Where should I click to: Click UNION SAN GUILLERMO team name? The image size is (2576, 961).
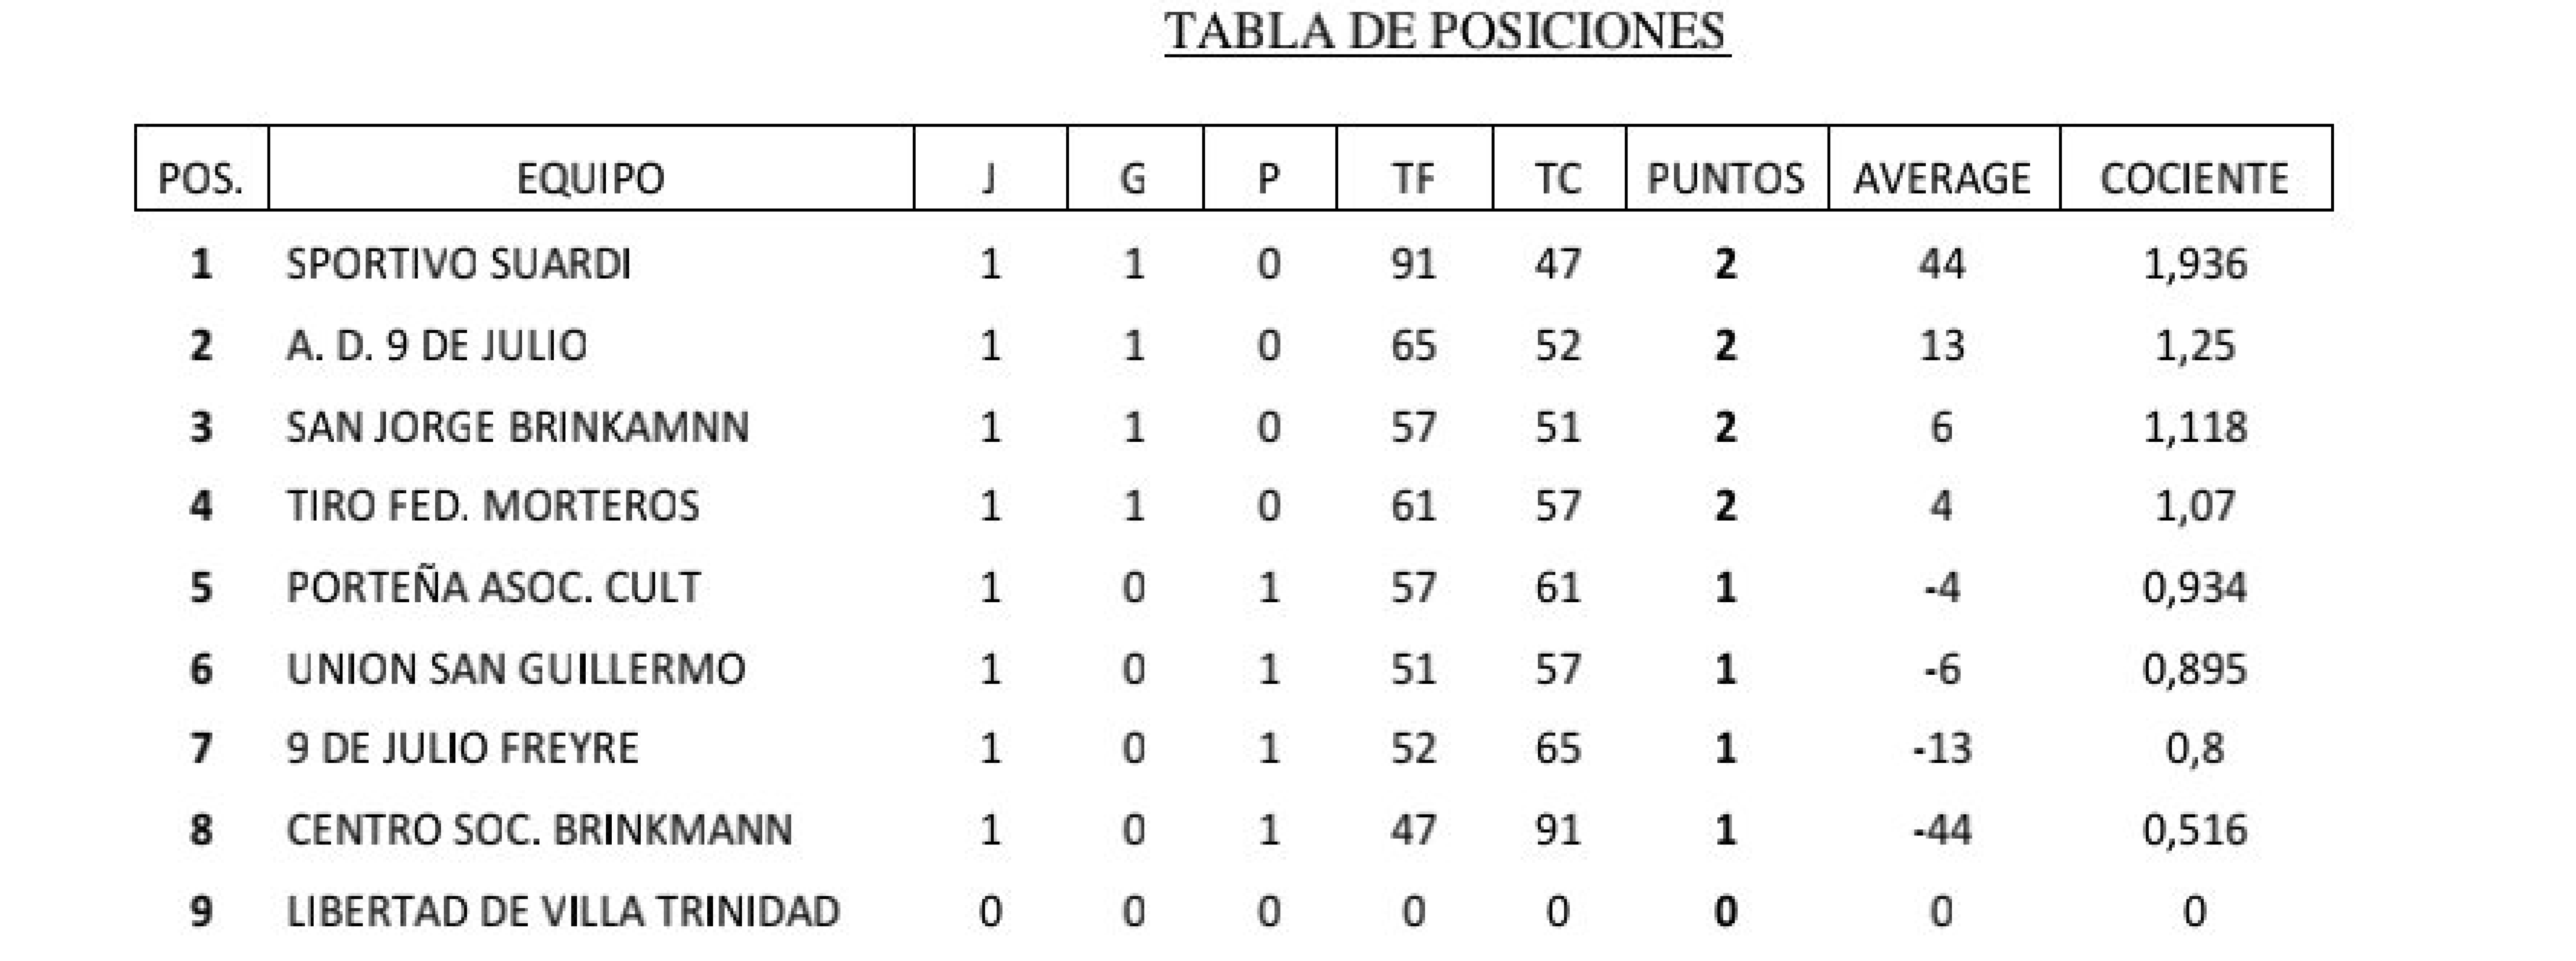pyautogui.click(x=516, y=669)
